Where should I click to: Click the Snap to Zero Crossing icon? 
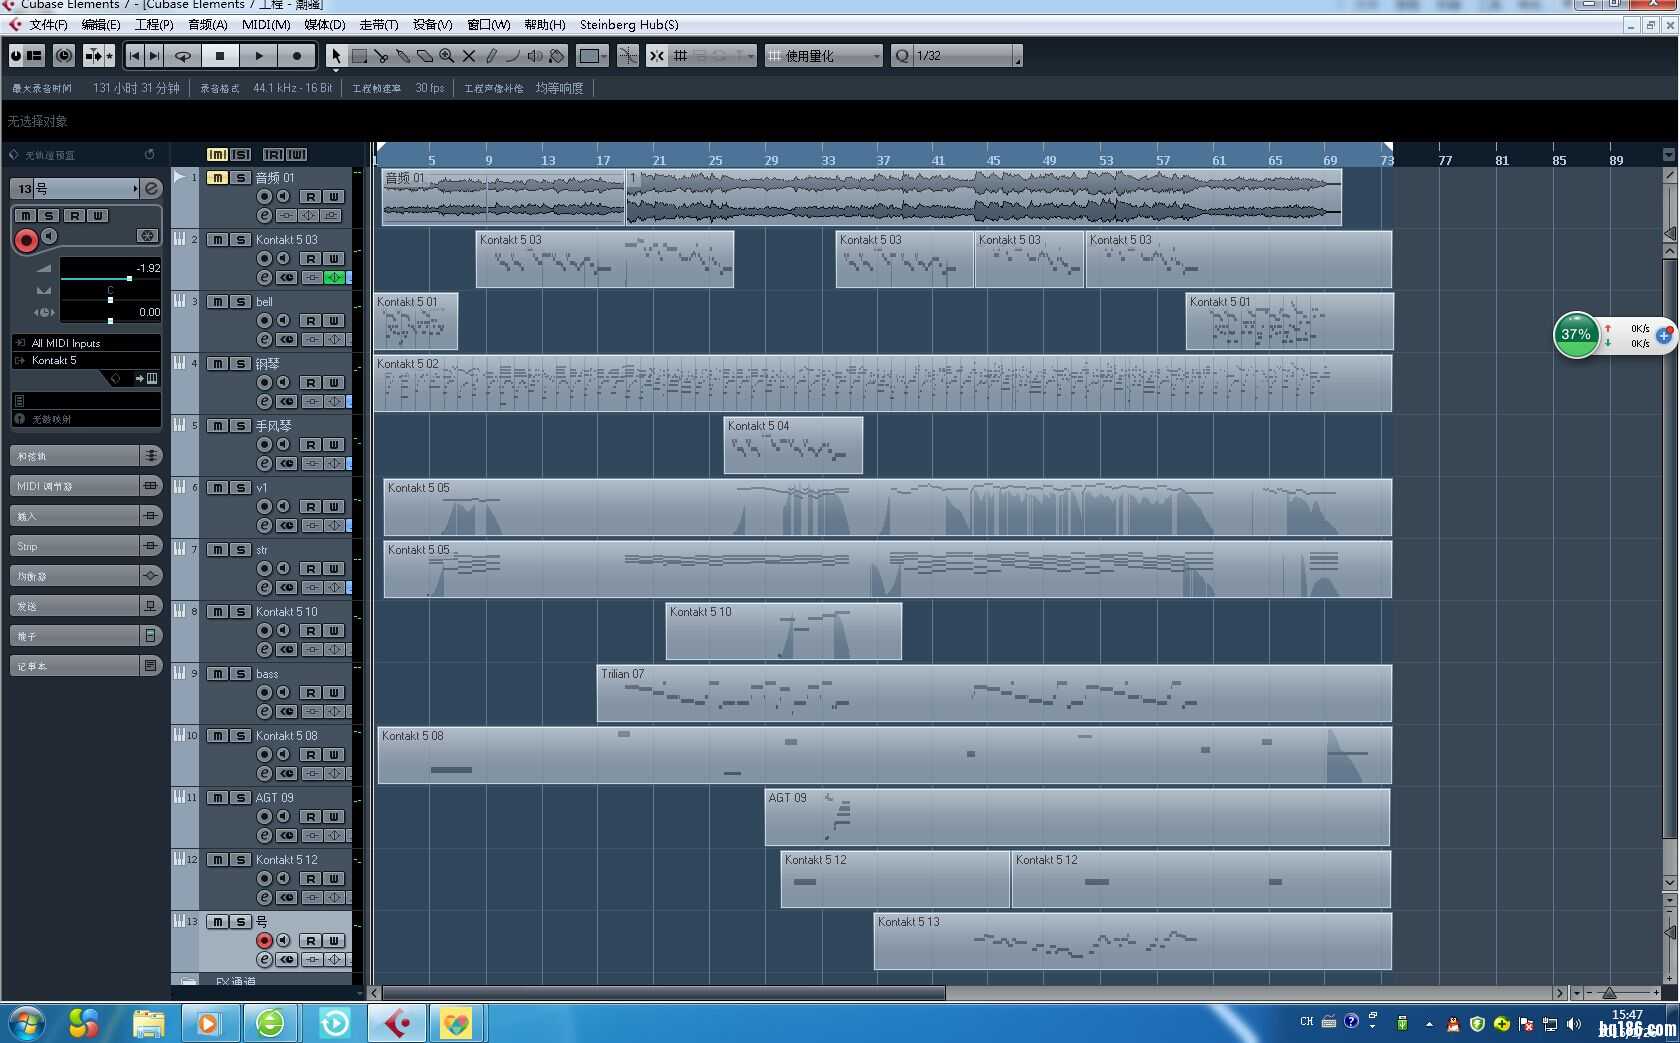click(x=628, y=56)
